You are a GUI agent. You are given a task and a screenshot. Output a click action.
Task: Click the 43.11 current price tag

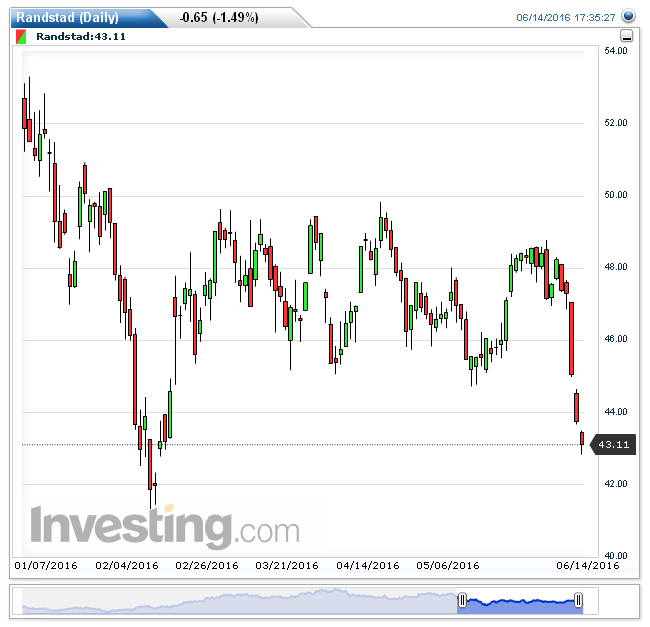coord(613,445)
